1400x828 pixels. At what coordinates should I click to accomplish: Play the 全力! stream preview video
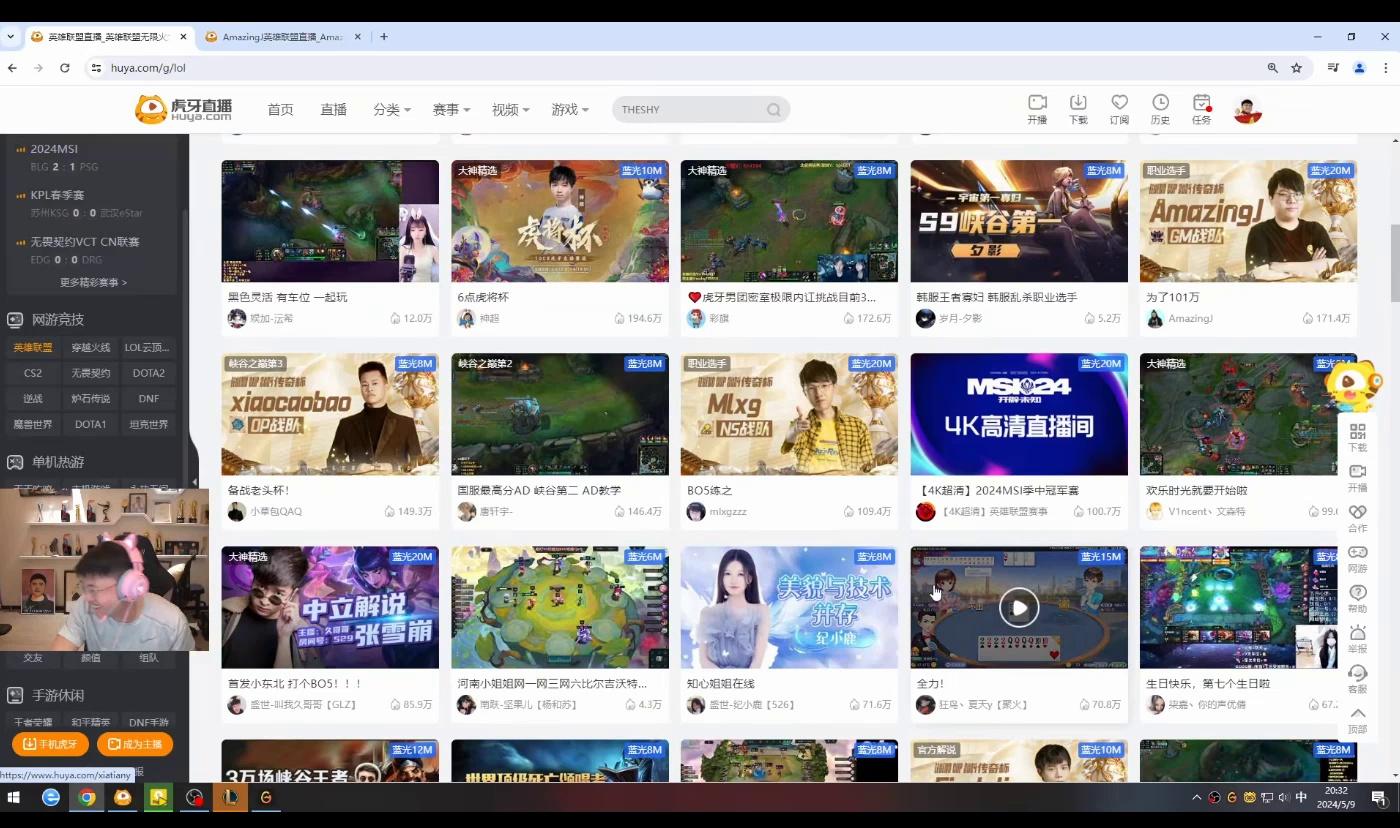click(1019, 607)
